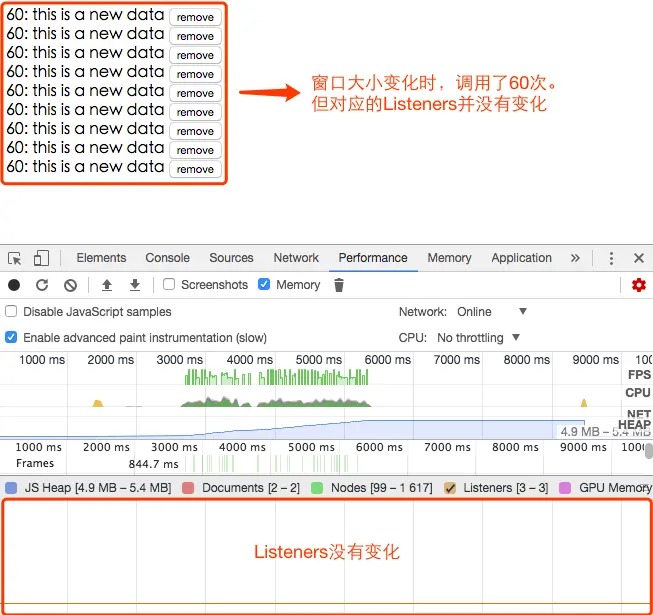653x615 pixels.
Task: Click the HEAP graph in the overview
Action: [x=292, y=429]
